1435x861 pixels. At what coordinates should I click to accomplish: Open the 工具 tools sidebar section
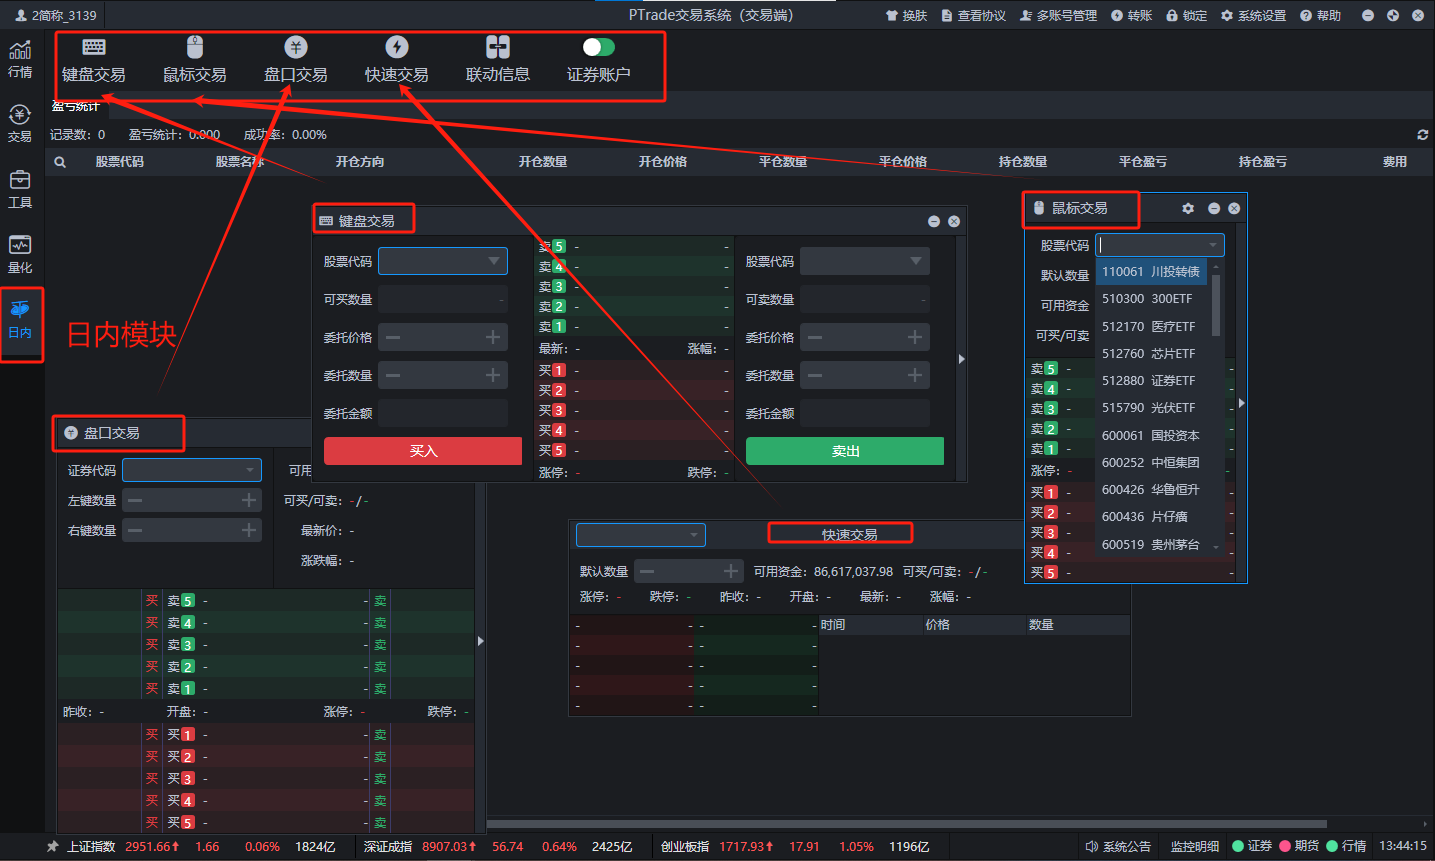tap(20, 189)
